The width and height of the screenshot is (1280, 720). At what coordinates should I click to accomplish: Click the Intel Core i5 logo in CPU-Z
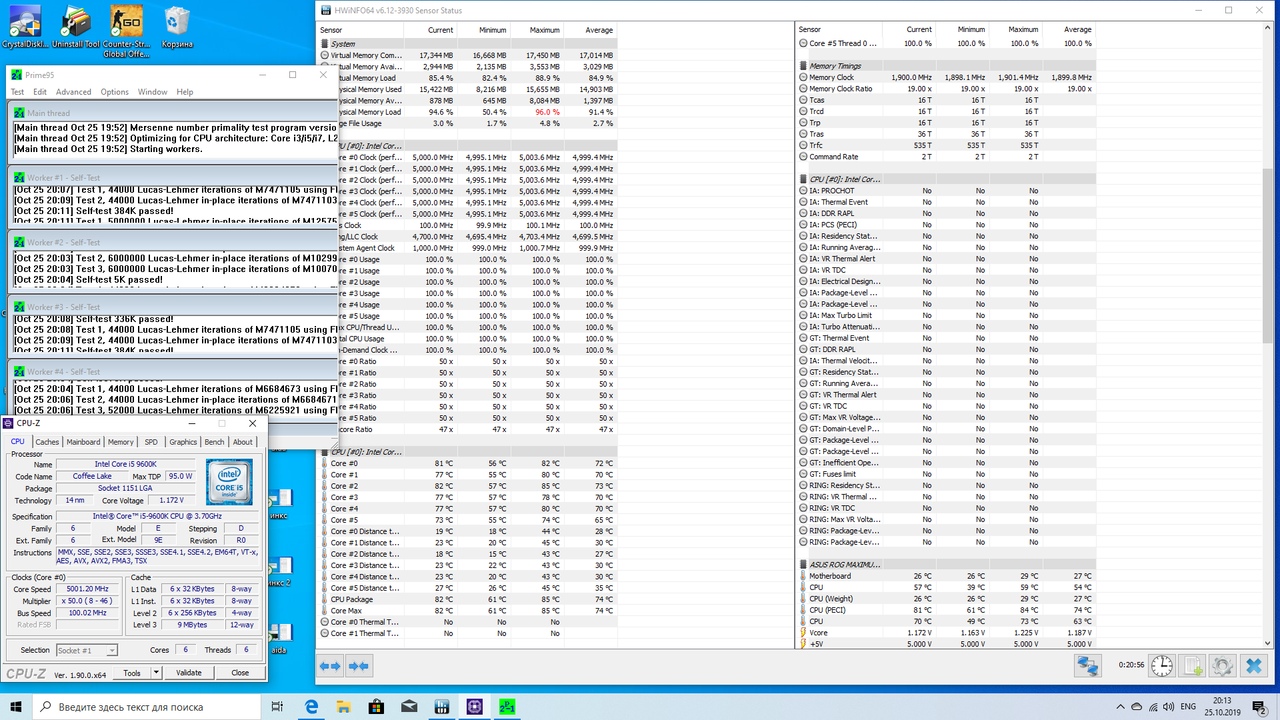[230, 481]
